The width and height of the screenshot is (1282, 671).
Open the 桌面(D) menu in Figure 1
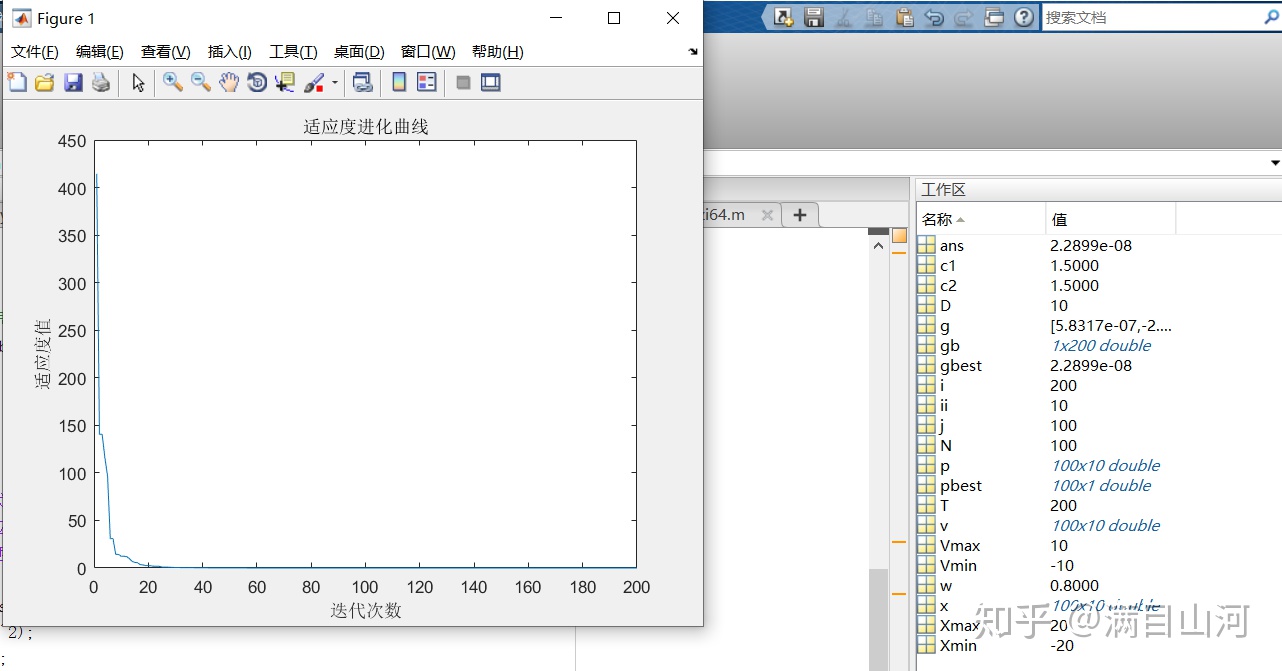tap(359, 52)
